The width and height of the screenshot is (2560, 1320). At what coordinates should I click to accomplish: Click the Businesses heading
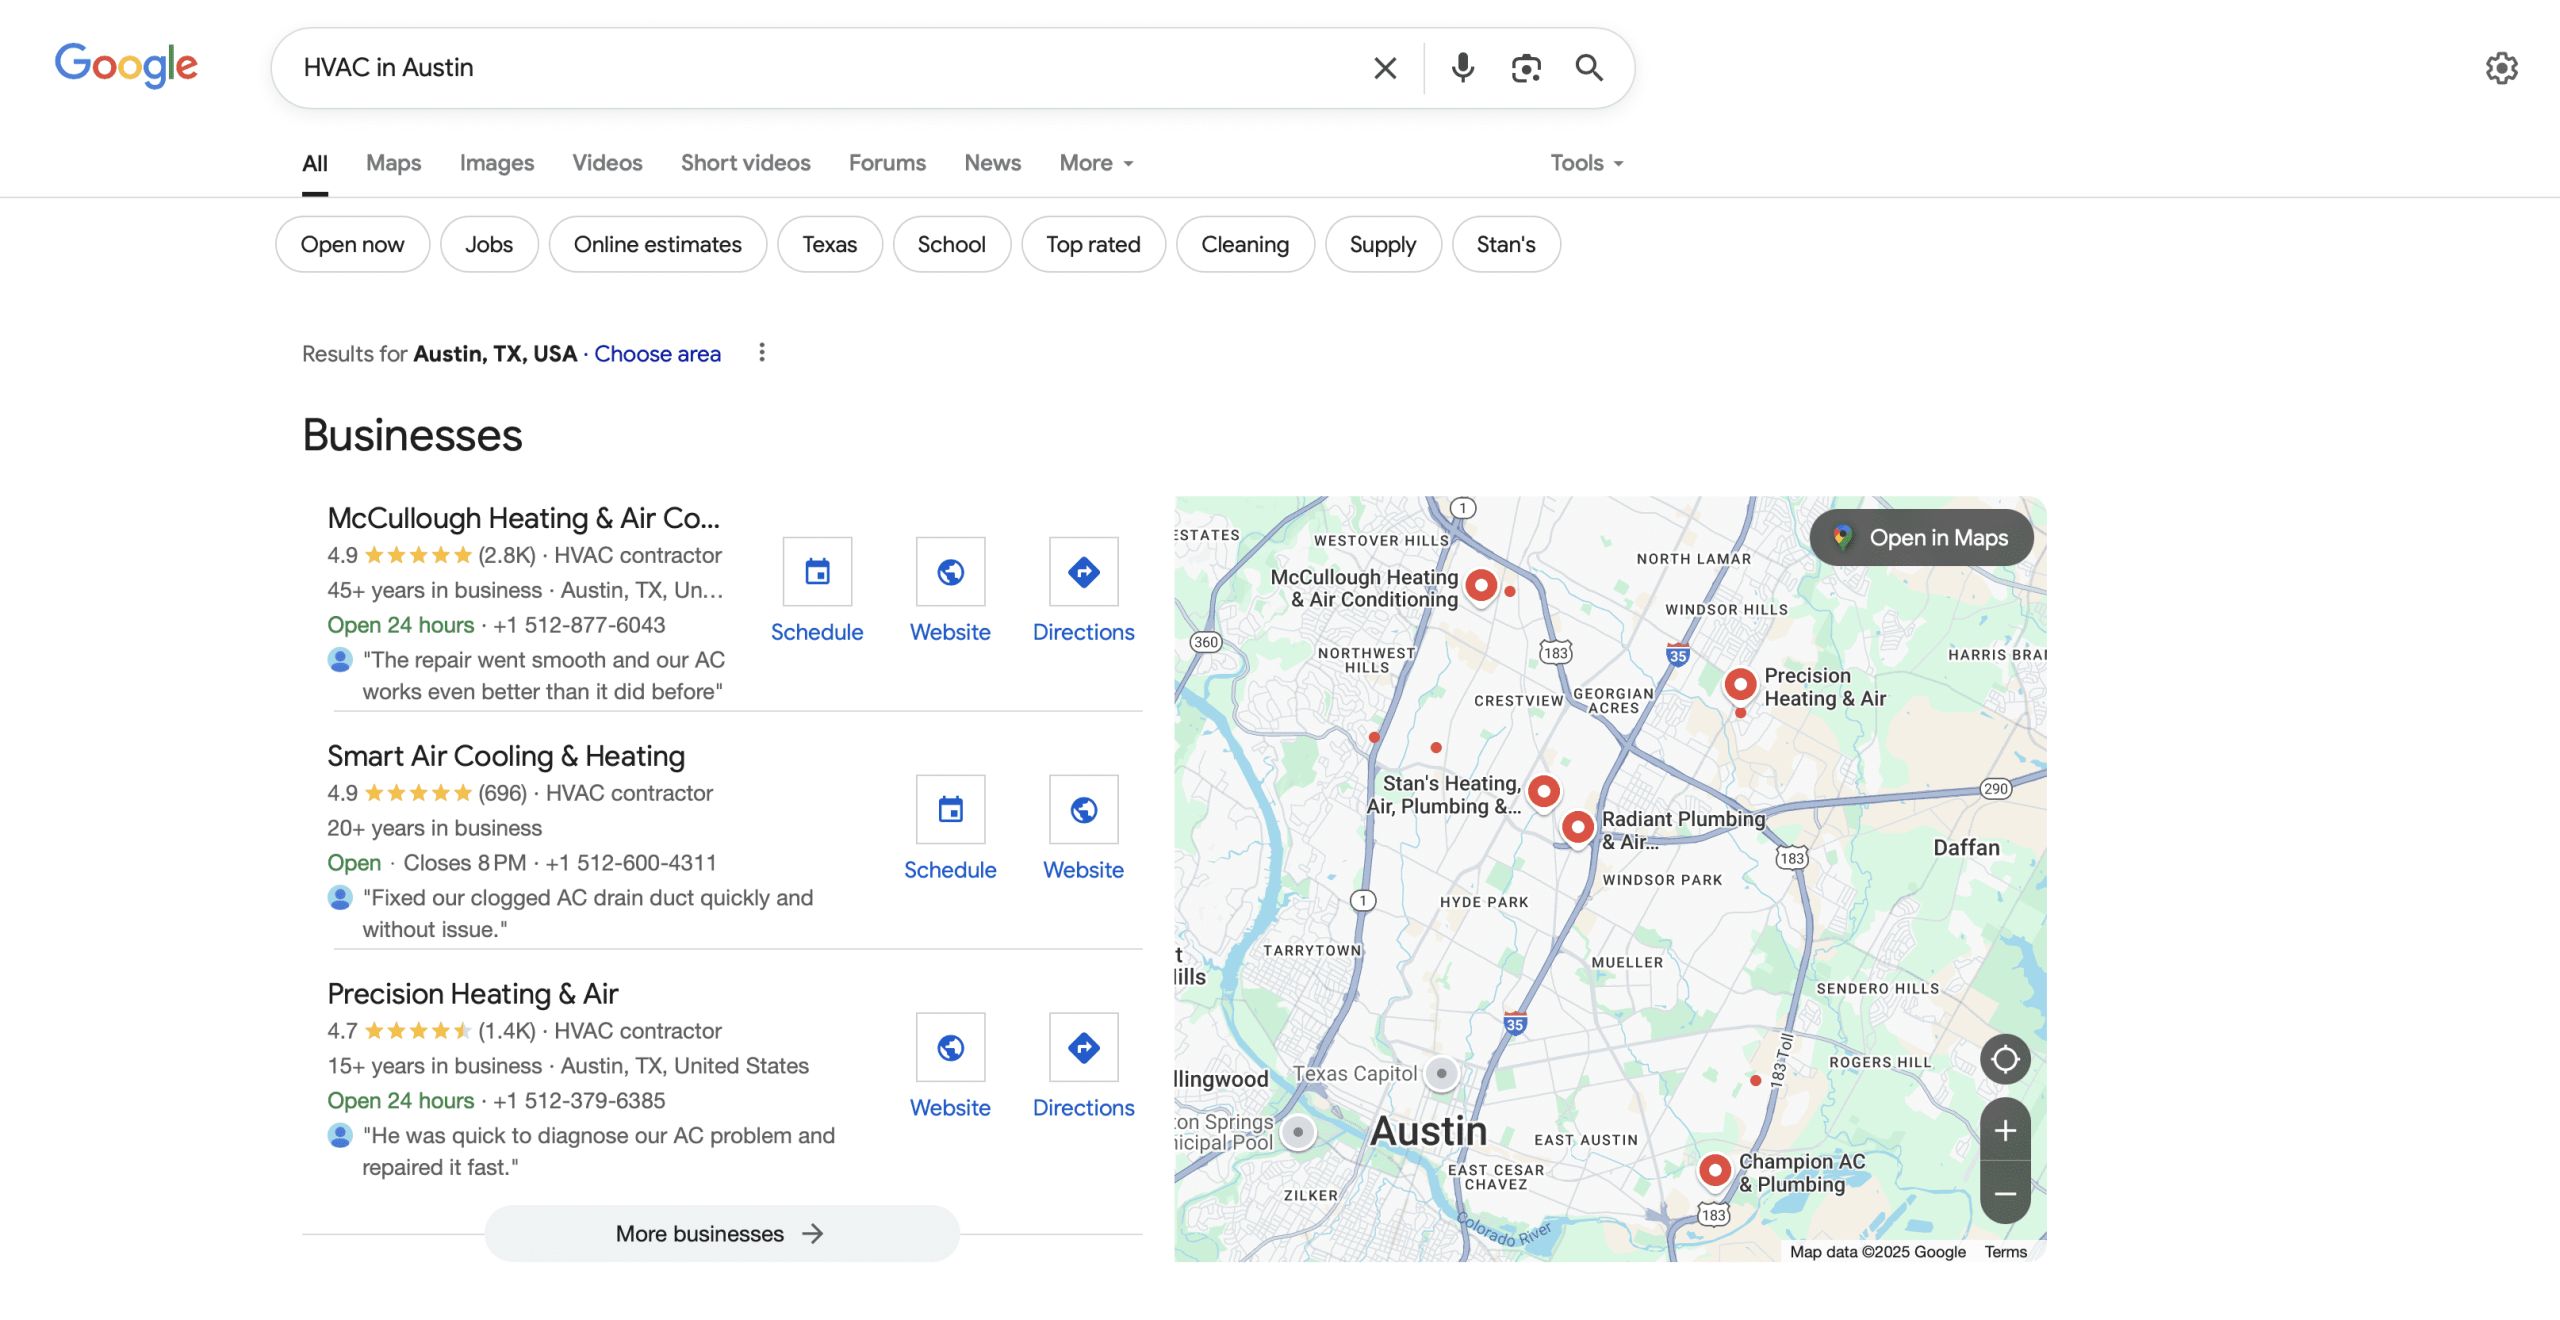[412, 436]
